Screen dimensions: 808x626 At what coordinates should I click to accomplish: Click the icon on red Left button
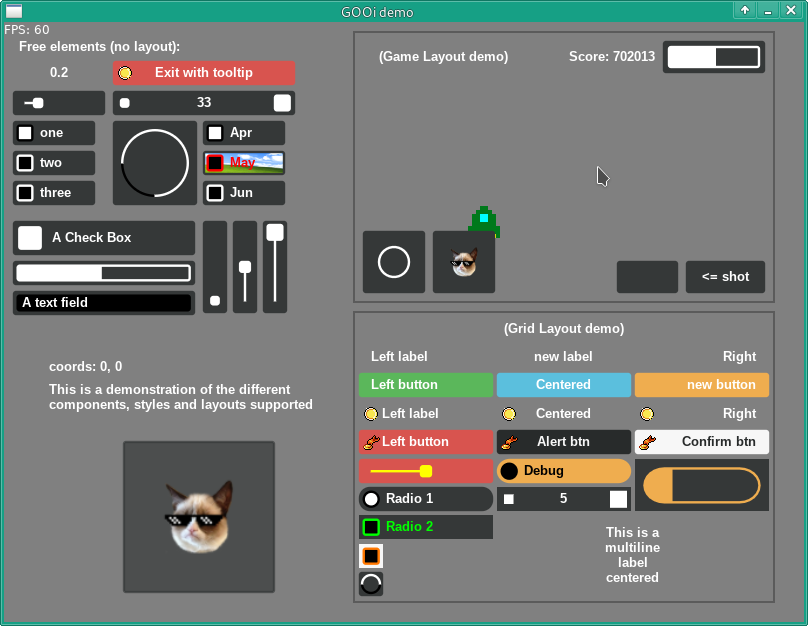tap(371, 442)
